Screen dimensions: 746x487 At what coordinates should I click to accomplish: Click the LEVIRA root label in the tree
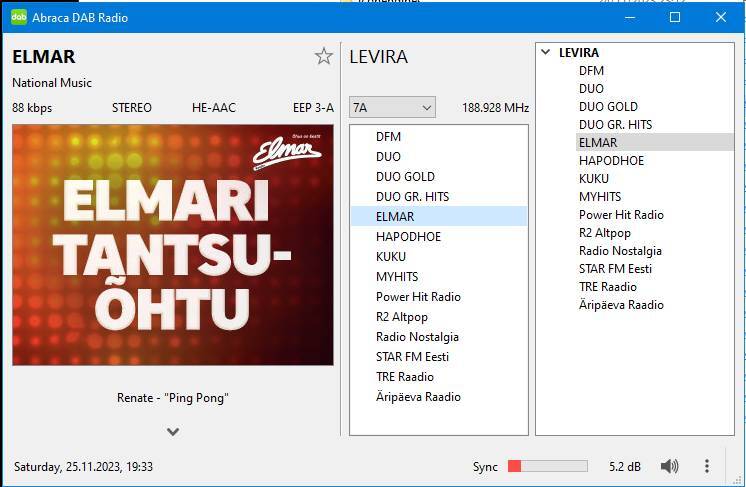coord(579,52)
